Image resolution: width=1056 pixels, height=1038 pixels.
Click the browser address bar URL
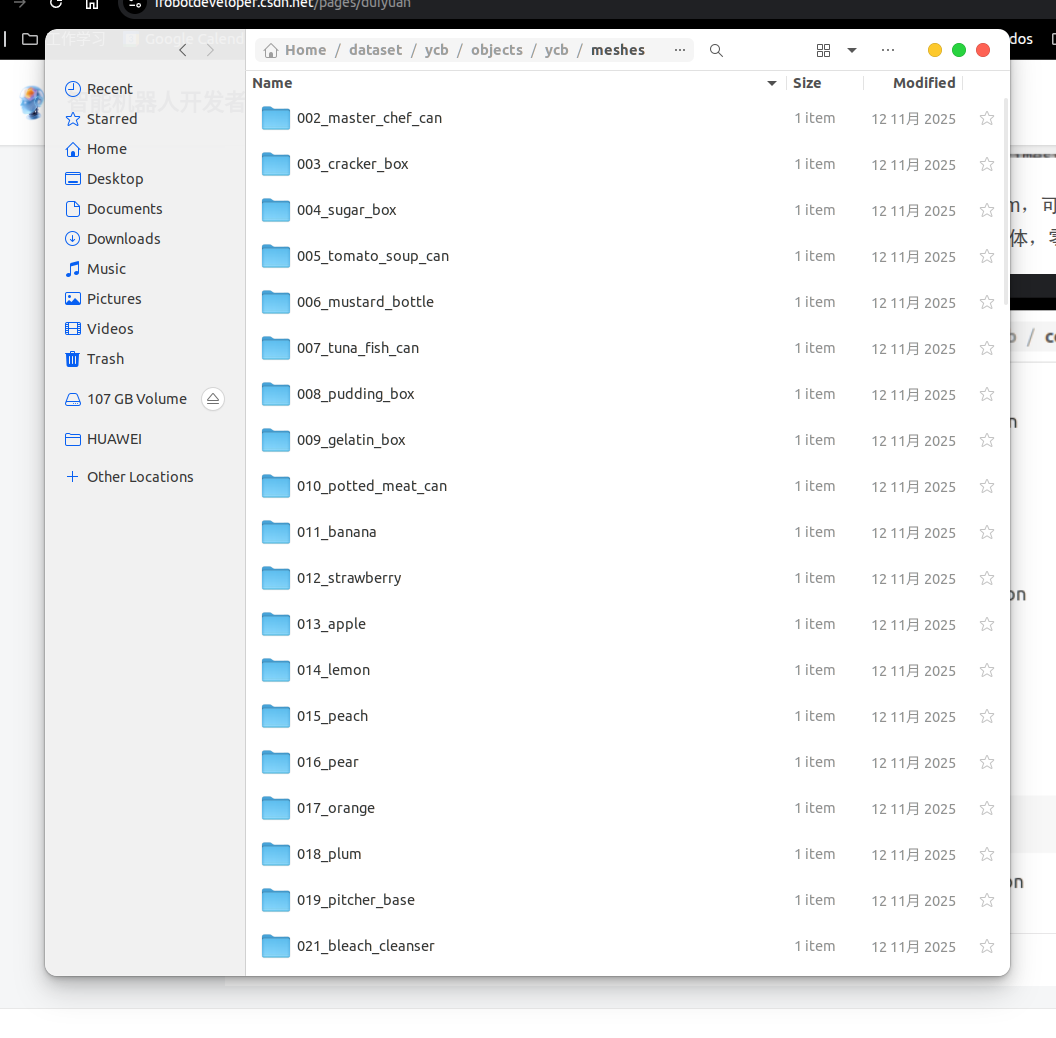coord(282,5)
